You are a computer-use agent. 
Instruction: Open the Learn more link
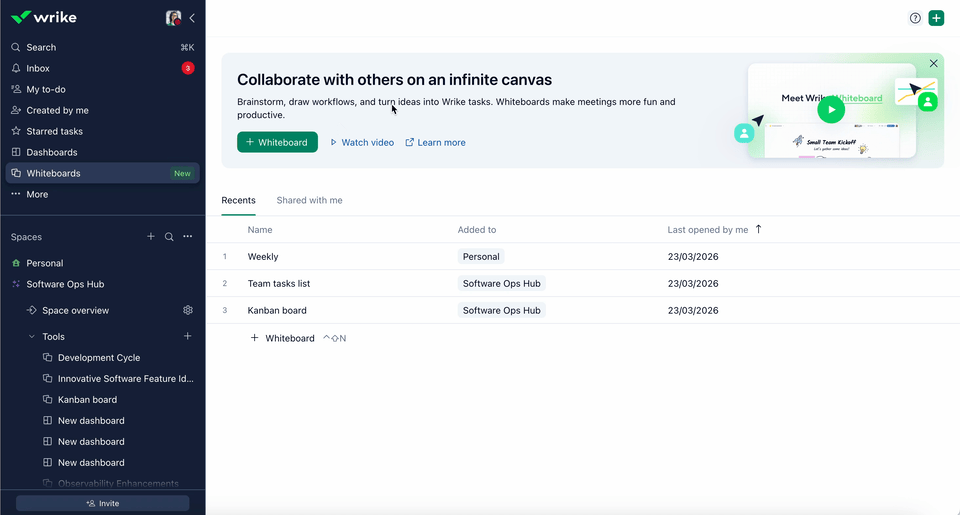pyautogui.click(x=435, y=142)
